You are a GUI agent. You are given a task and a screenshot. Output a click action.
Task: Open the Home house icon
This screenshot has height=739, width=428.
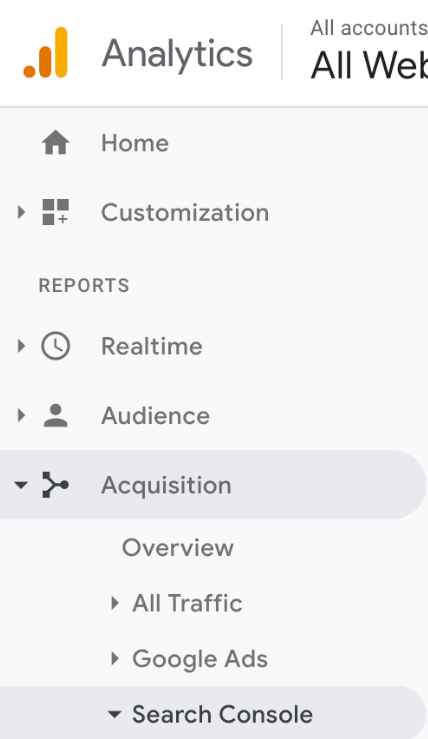(x=56, y=142)
